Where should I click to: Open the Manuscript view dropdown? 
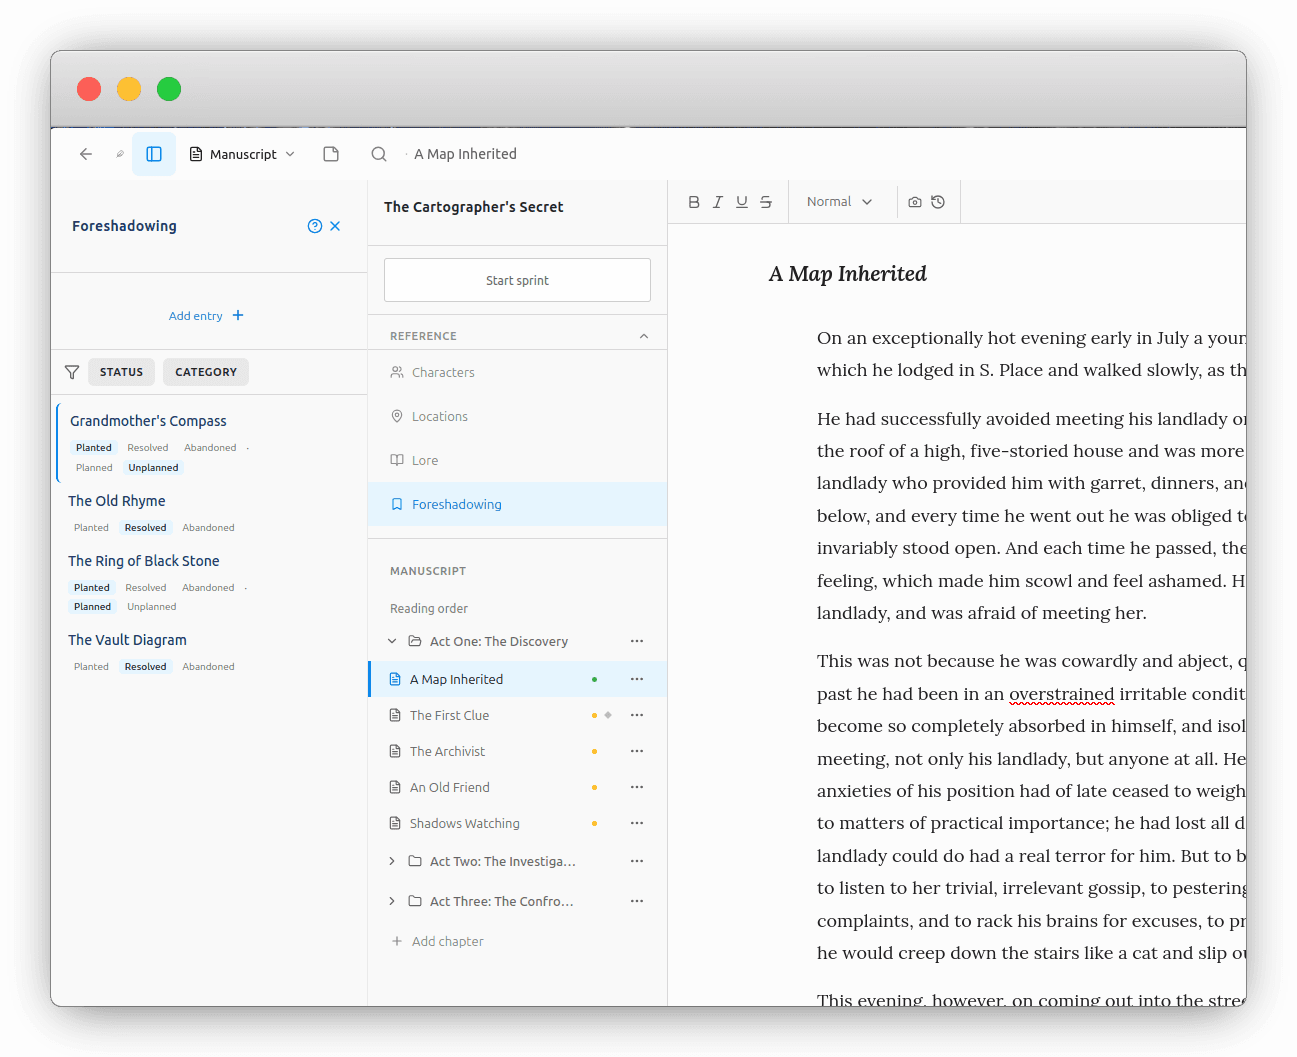pyautogui.click(x=242, y=154)
